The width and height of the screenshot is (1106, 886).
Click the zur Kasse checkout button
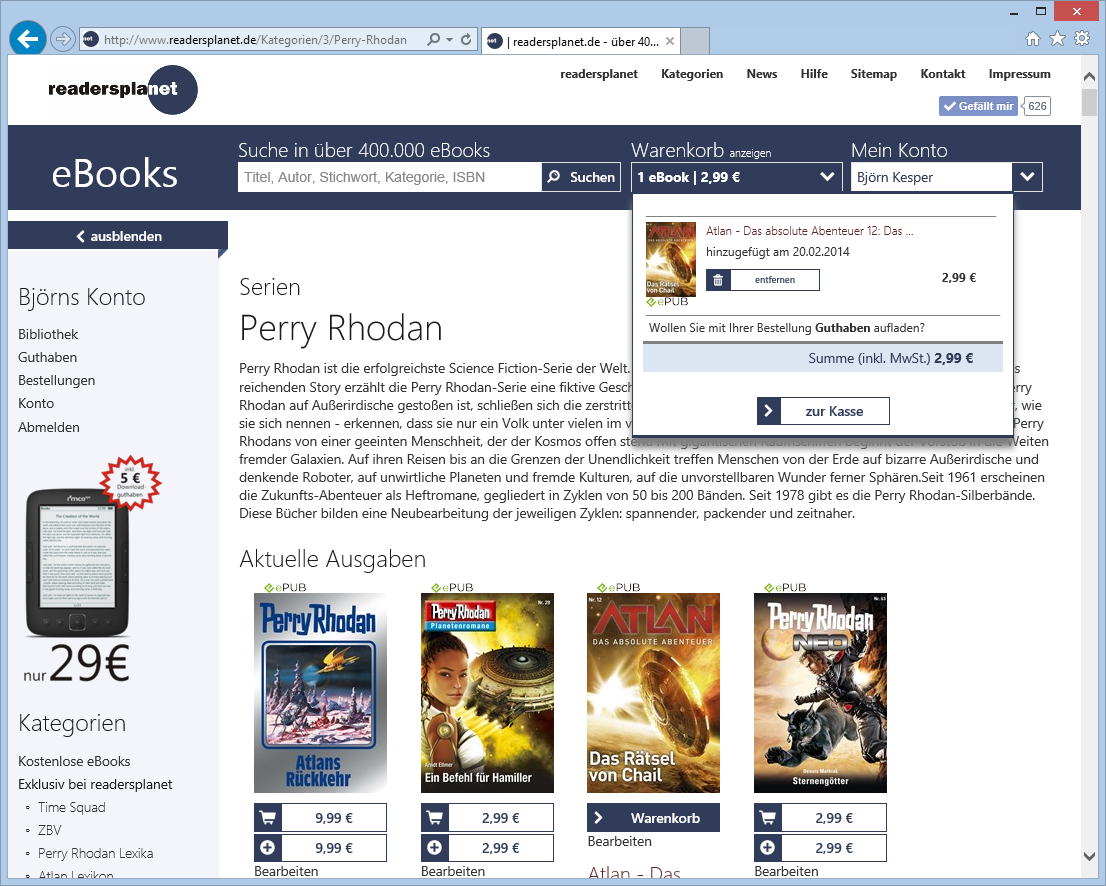[x=823, y=411]
